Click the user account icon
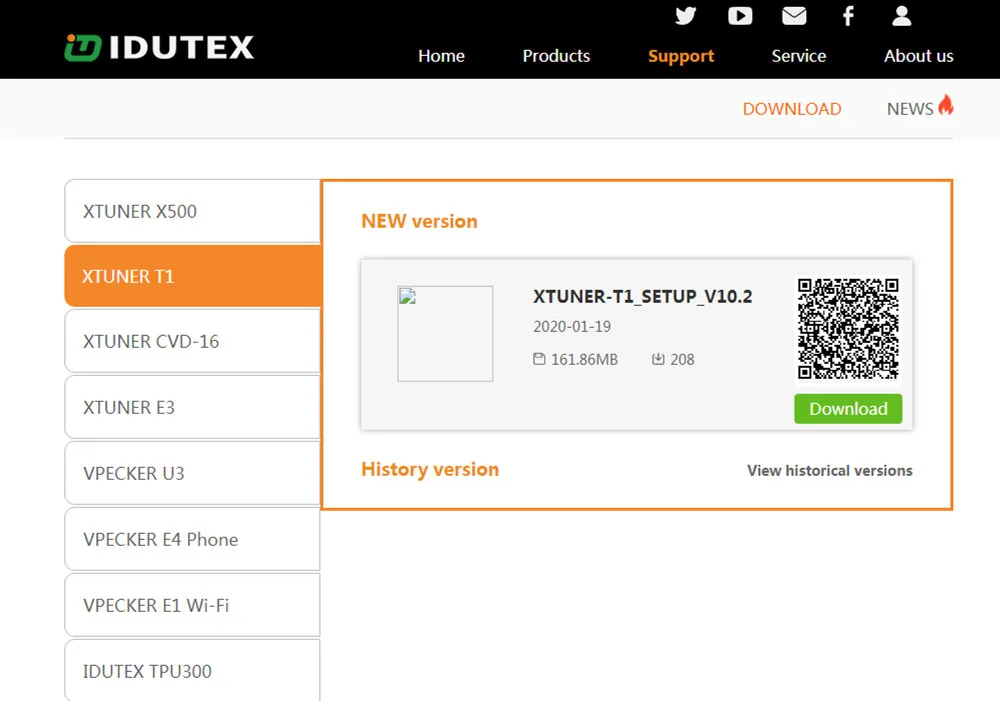 point(901,15)
